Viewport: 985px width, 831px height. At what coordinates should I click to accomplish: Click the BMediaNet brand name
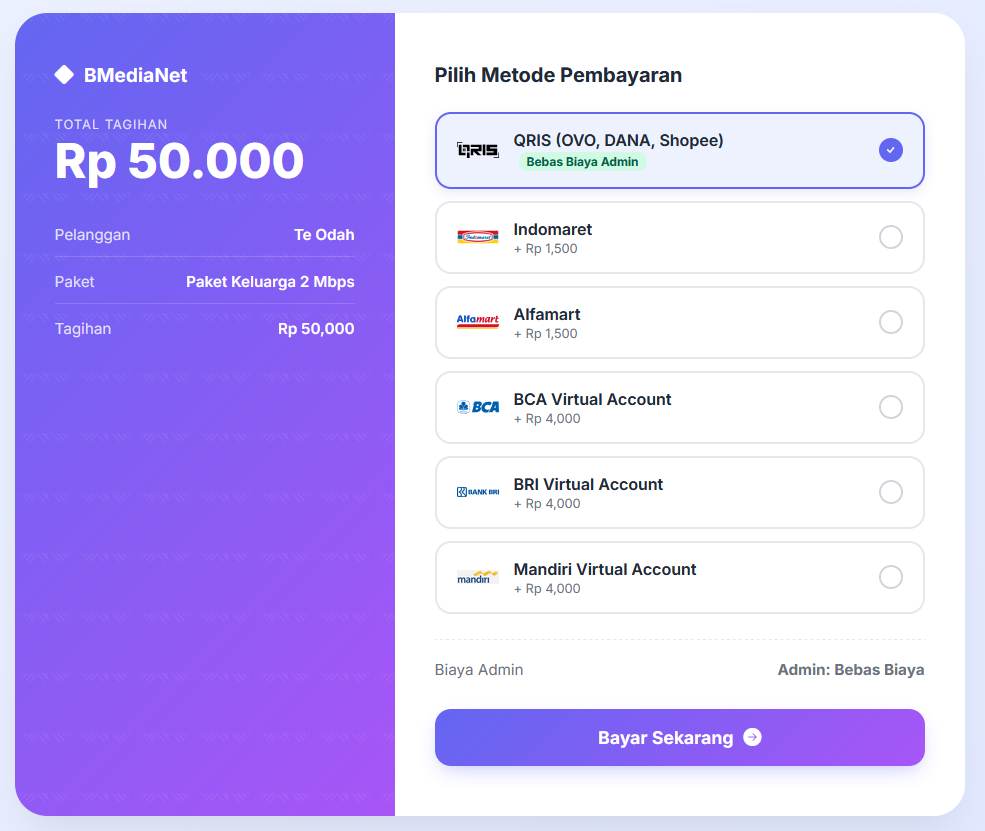pyautogui.click(x=135, y=75)
